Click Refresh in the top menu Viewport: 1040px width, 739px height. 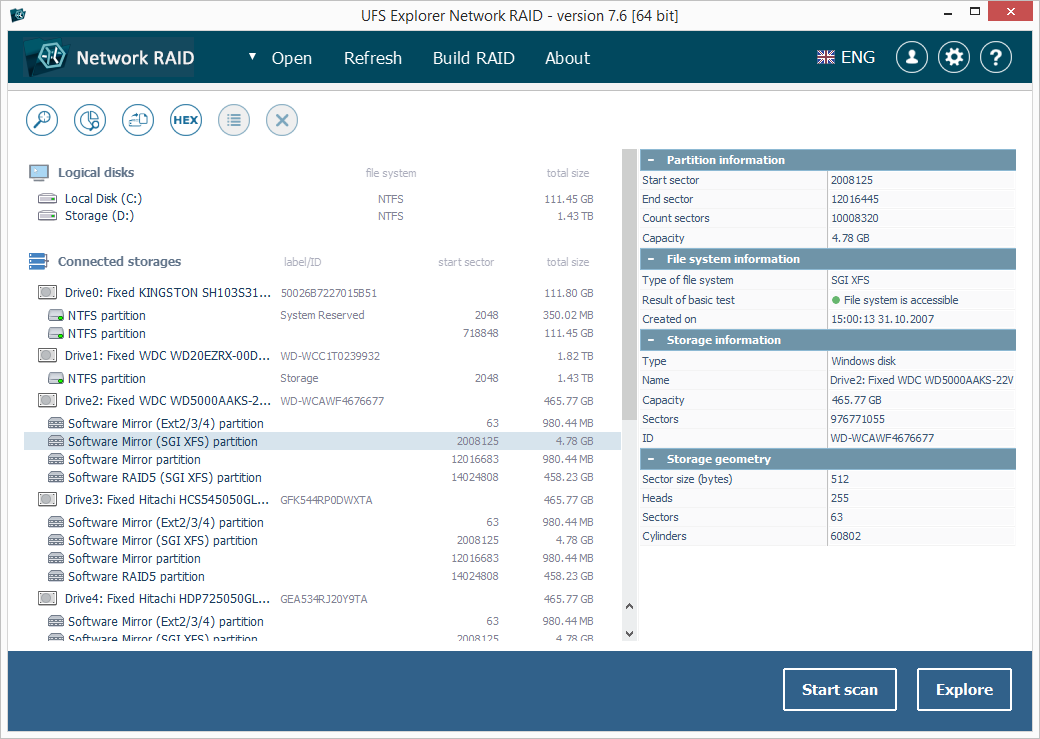[x=373, y=58]
